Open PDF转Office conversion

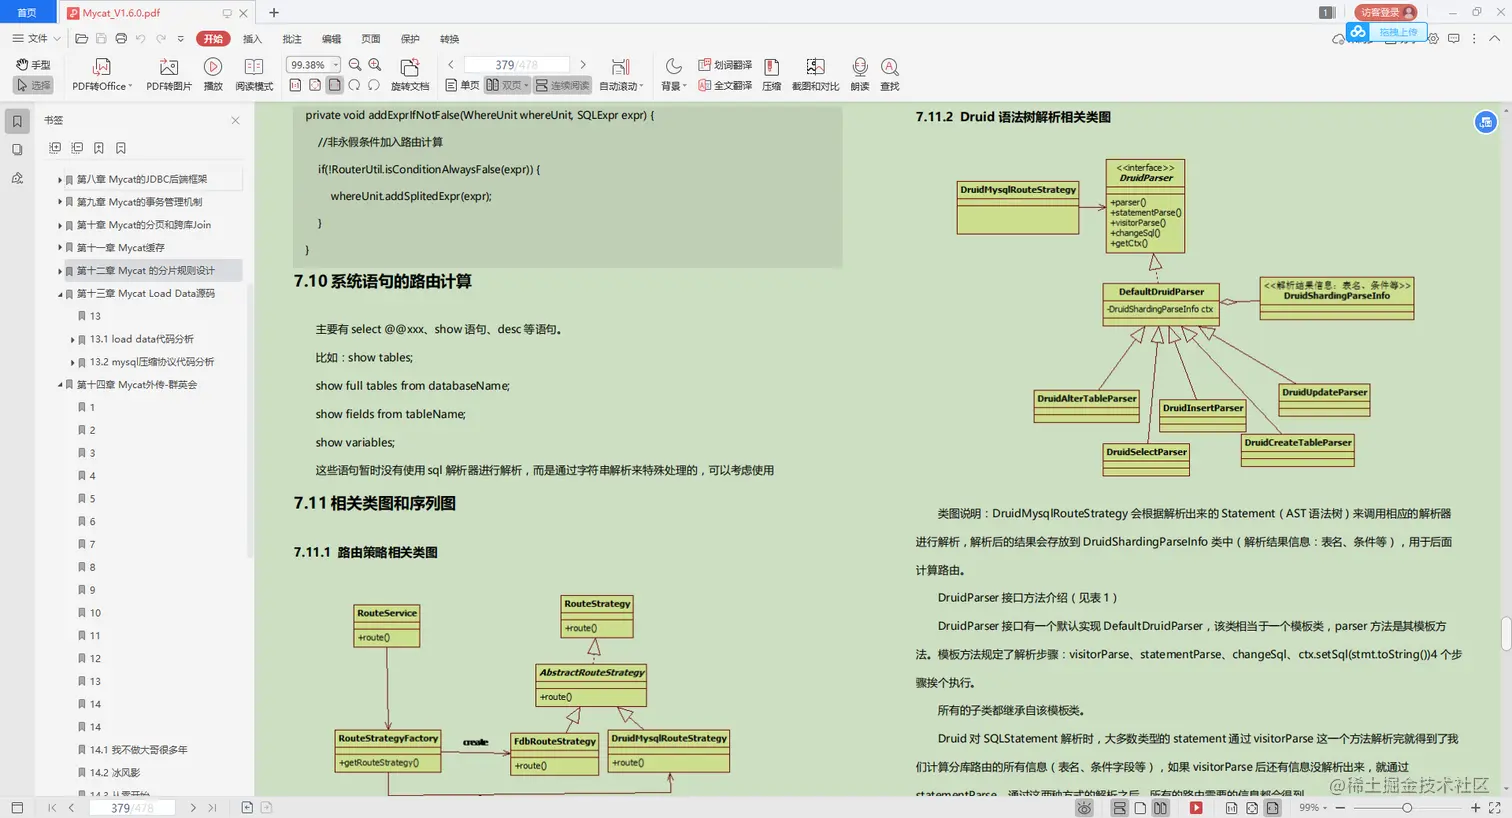point(101,75)
